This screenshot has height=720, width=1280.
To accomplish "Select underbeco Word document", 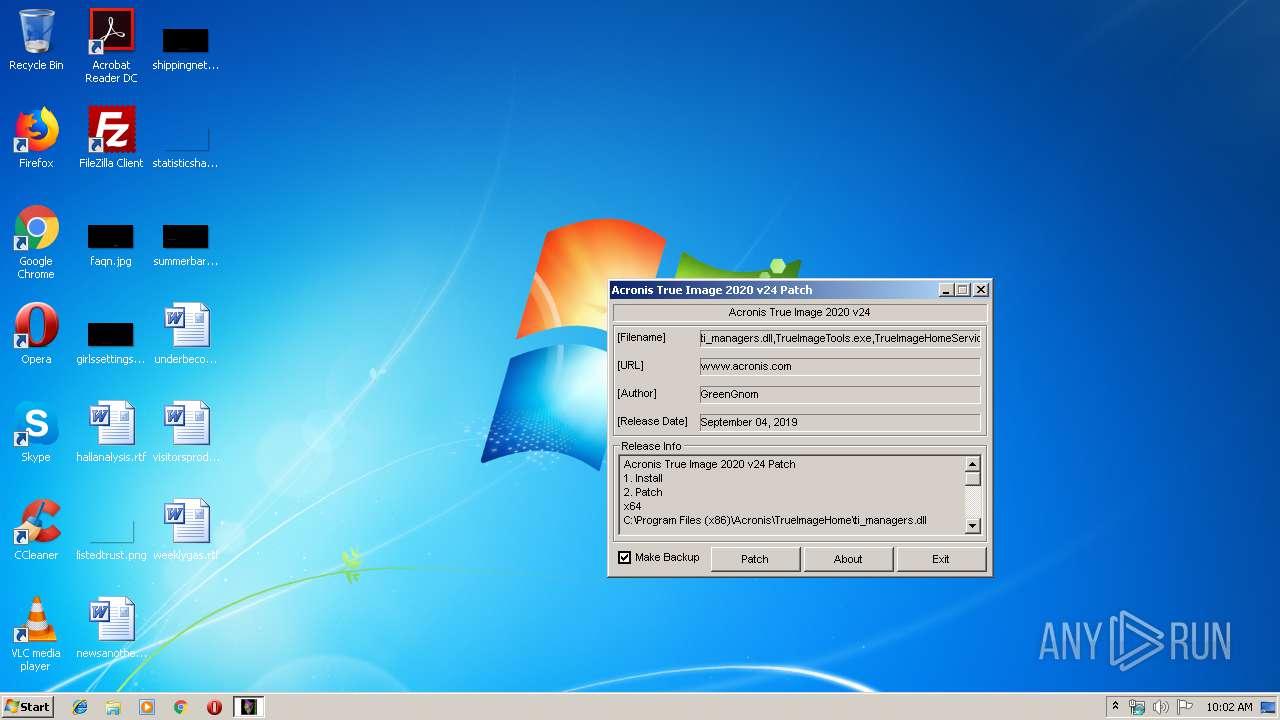I will click(x=186, y=334).
